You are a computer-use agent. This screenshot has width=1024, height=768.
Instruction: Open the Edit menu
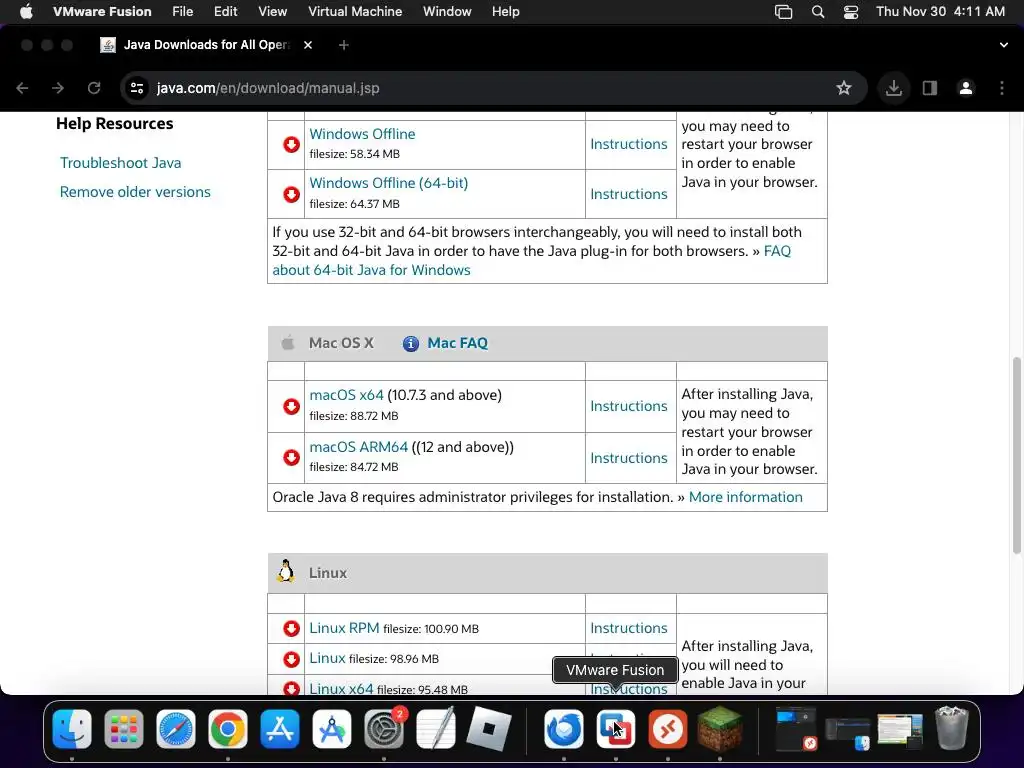(x=225, y=12)
